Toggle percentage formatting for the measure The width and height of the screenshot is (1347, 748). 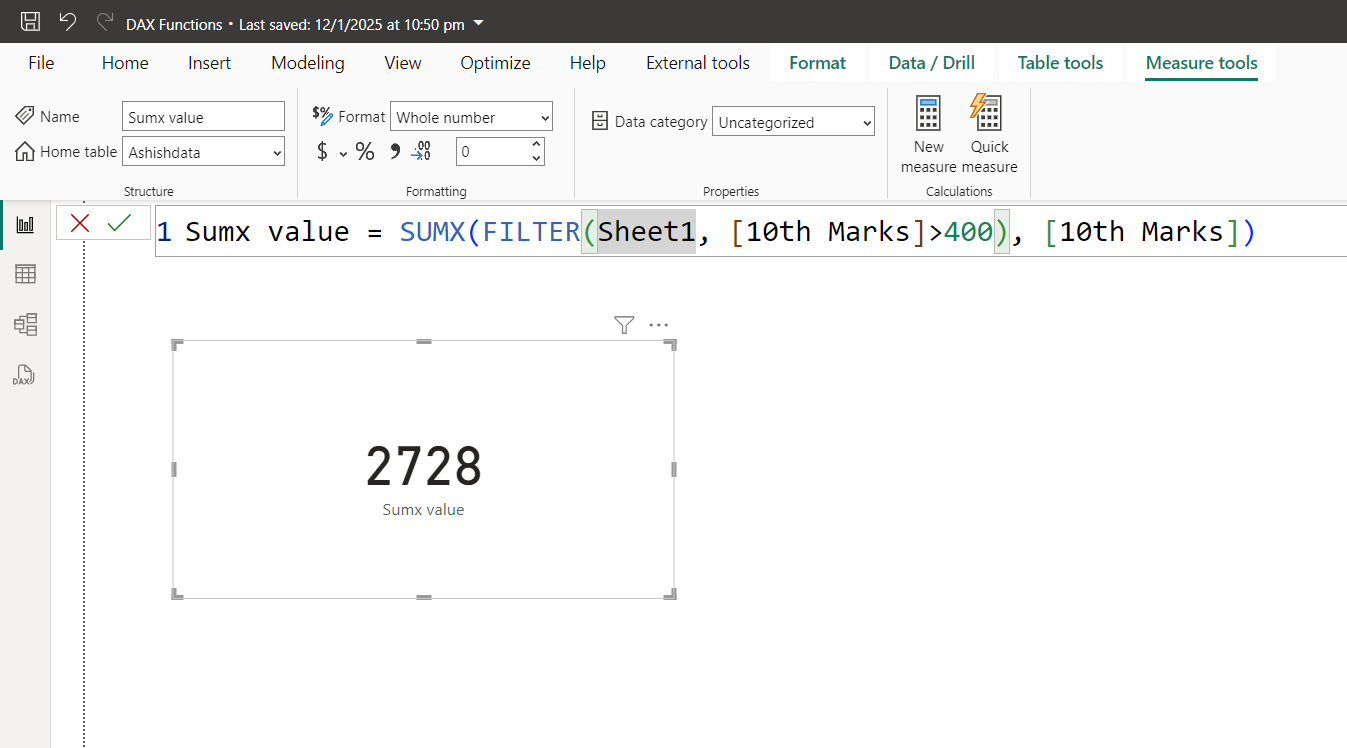[364, 151]
